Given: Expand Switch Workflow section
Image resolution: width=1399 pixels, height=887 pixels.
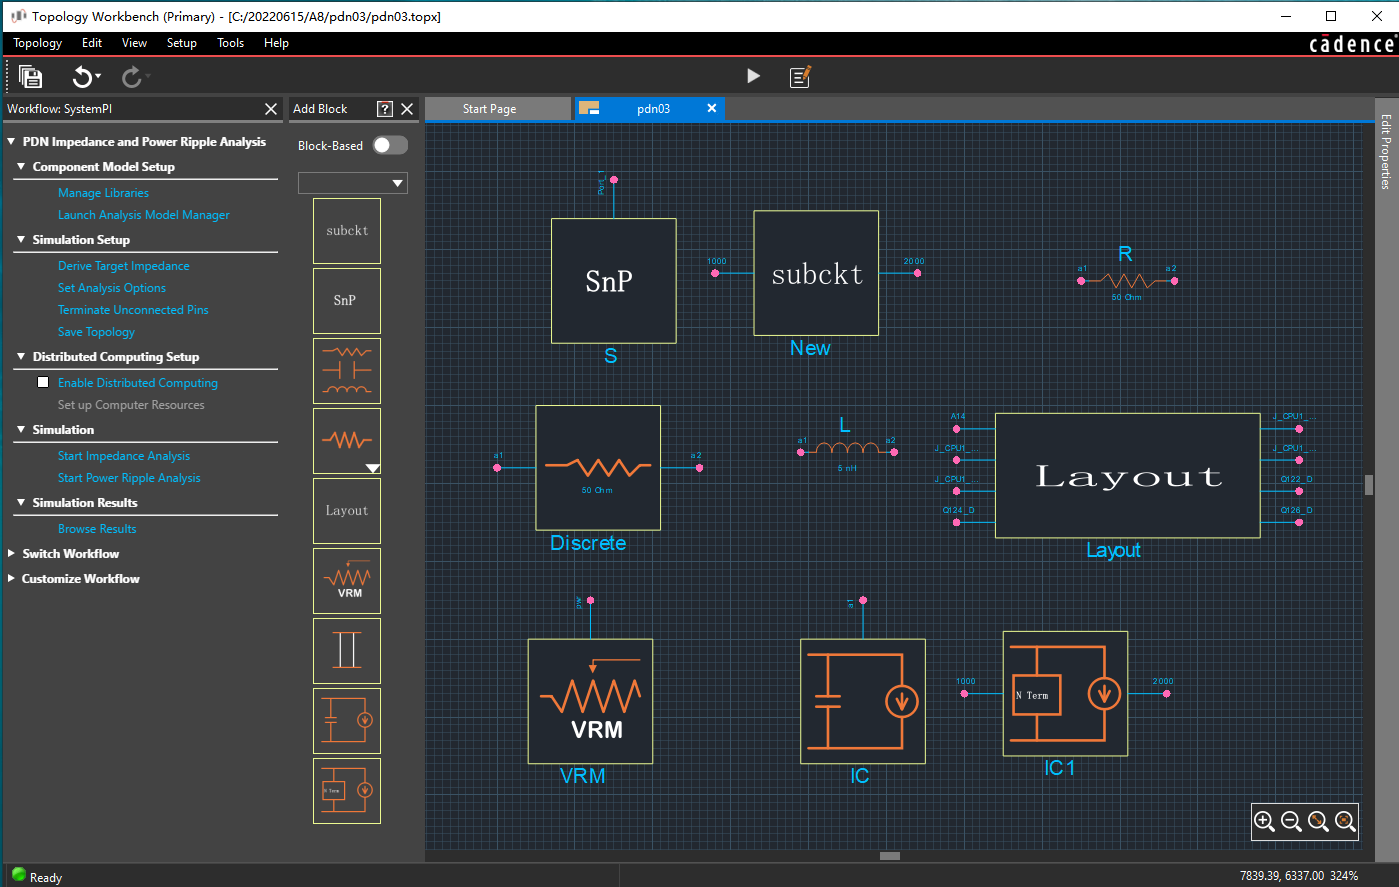Looking at the screenshot, I should [12, 553].
